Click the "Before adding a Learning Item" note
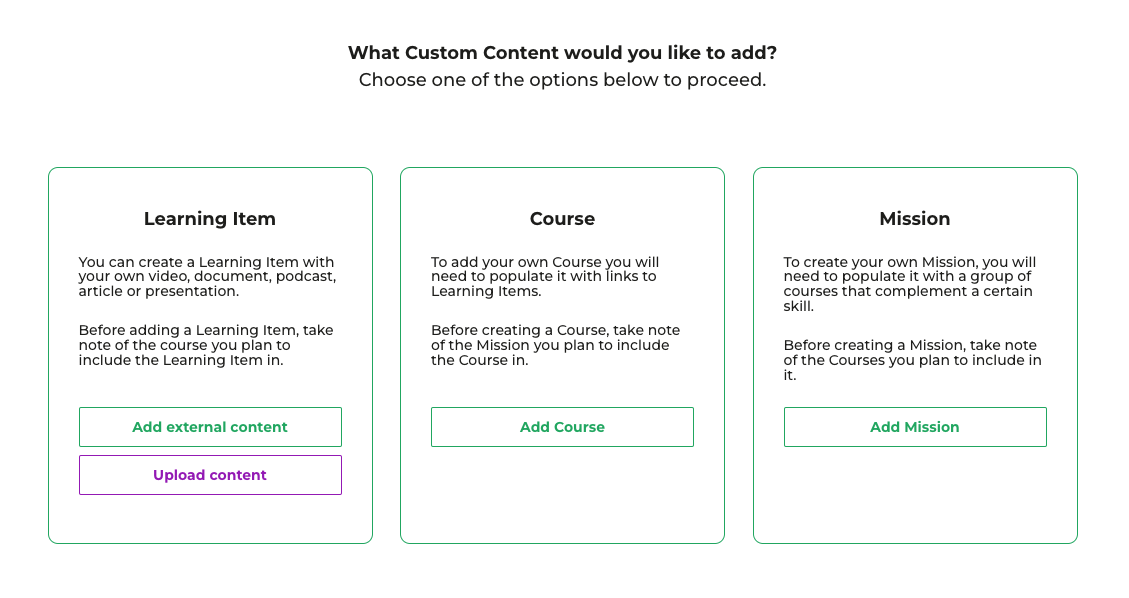Screen dimensions: 1129x598 click(206, 345)
